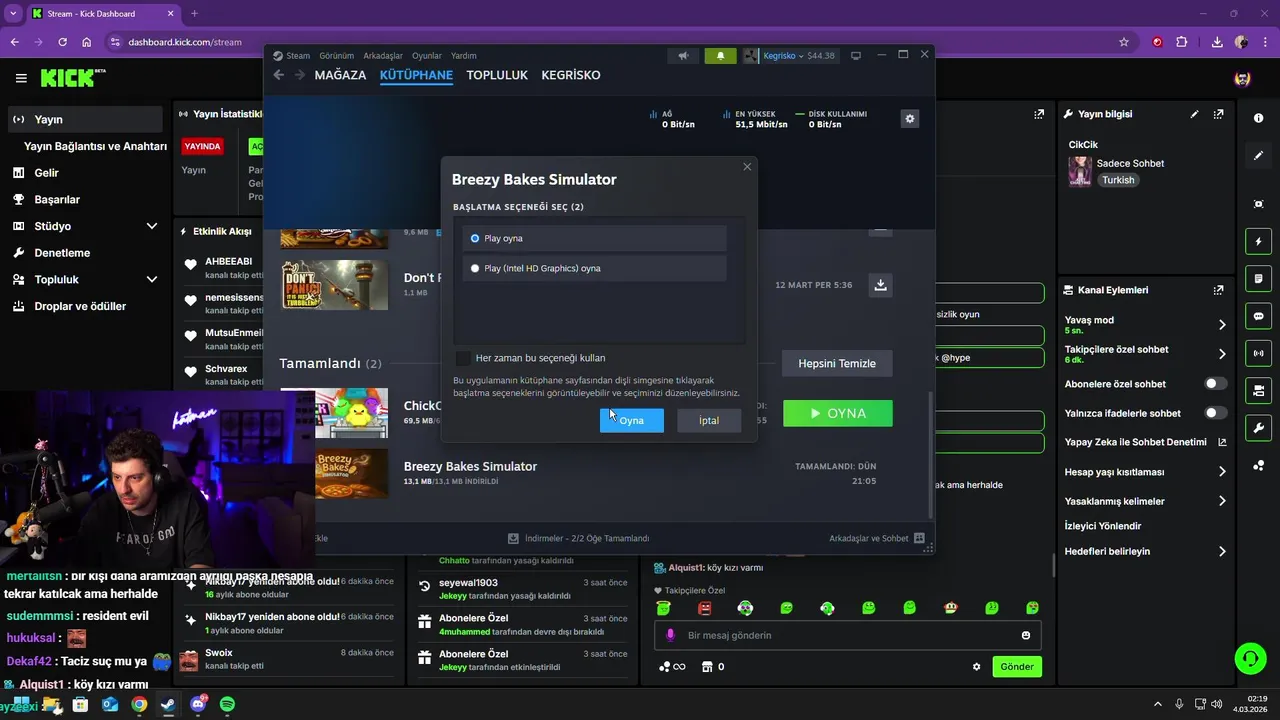Open Chrome tab search dropdown
This screenshot has height=720, width=1280.
pos(13,13)
